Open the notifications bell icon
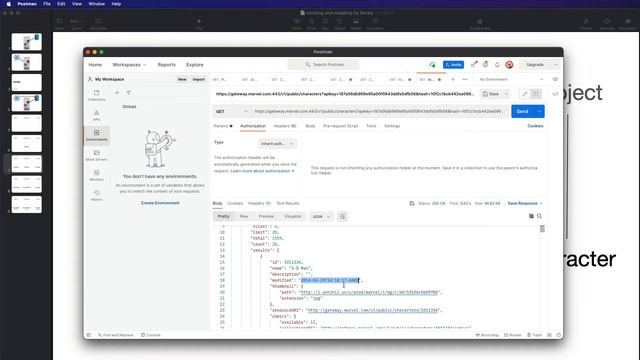 point(497,64)
